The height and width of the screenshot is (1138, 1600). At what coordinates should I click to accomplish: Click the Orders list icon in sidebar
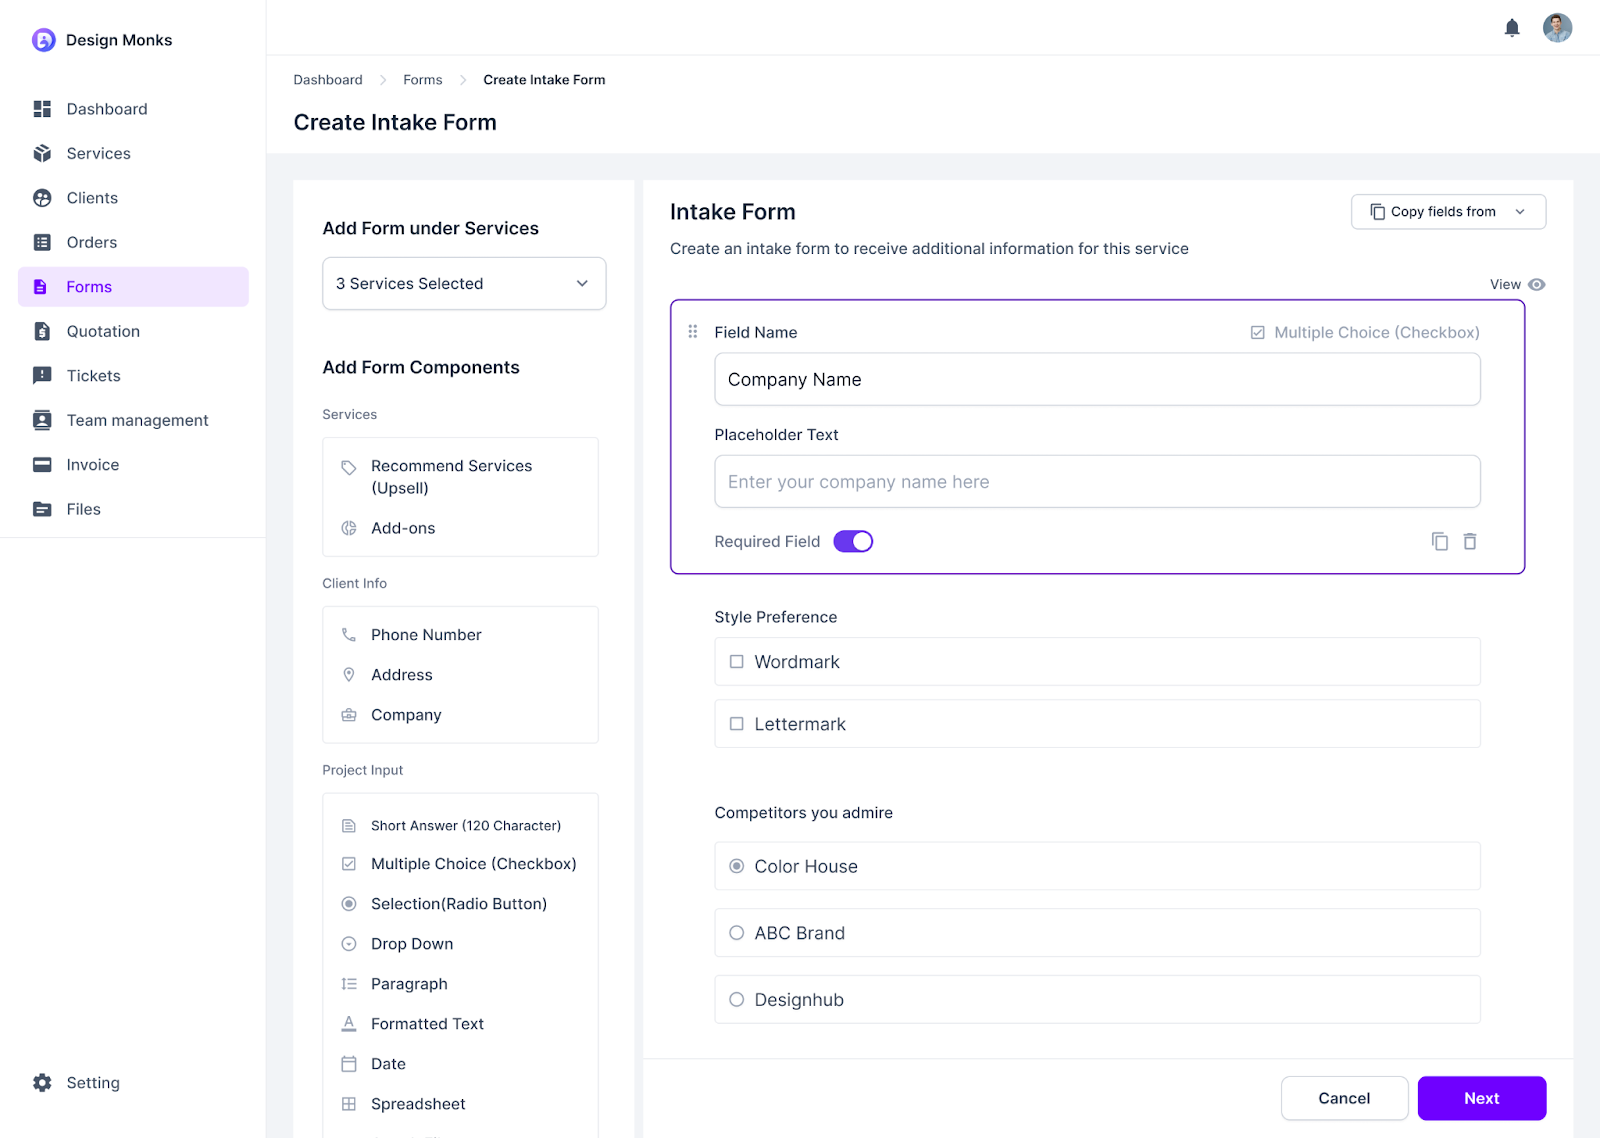coord(42,242)
